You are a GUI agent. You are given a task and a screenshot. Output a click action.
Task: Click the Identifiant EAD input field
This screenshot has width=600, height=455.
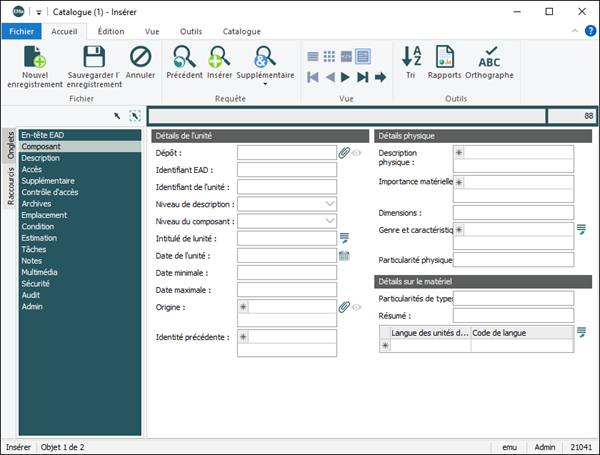pyautogui.click(x=286, y=170)
